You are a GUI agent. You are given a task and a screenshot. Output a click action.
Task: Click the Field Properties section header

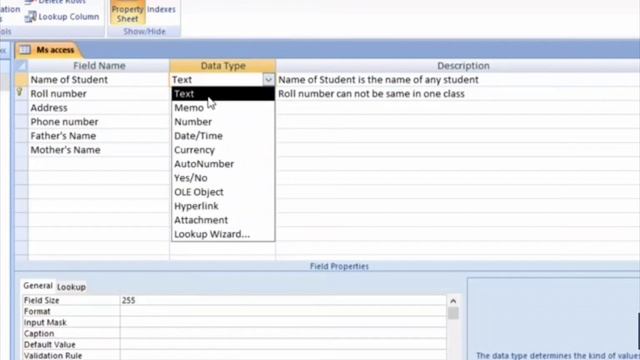[x=339, y=267]
